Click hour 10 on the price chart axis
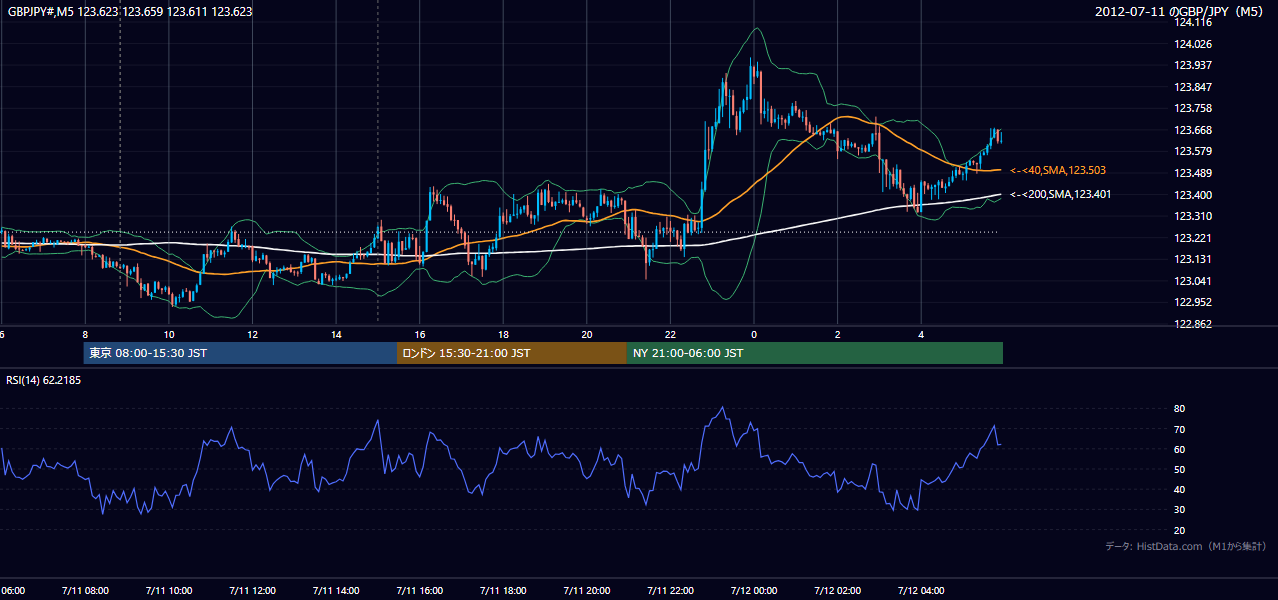1278x600 pixels. (x=169, y=335)
